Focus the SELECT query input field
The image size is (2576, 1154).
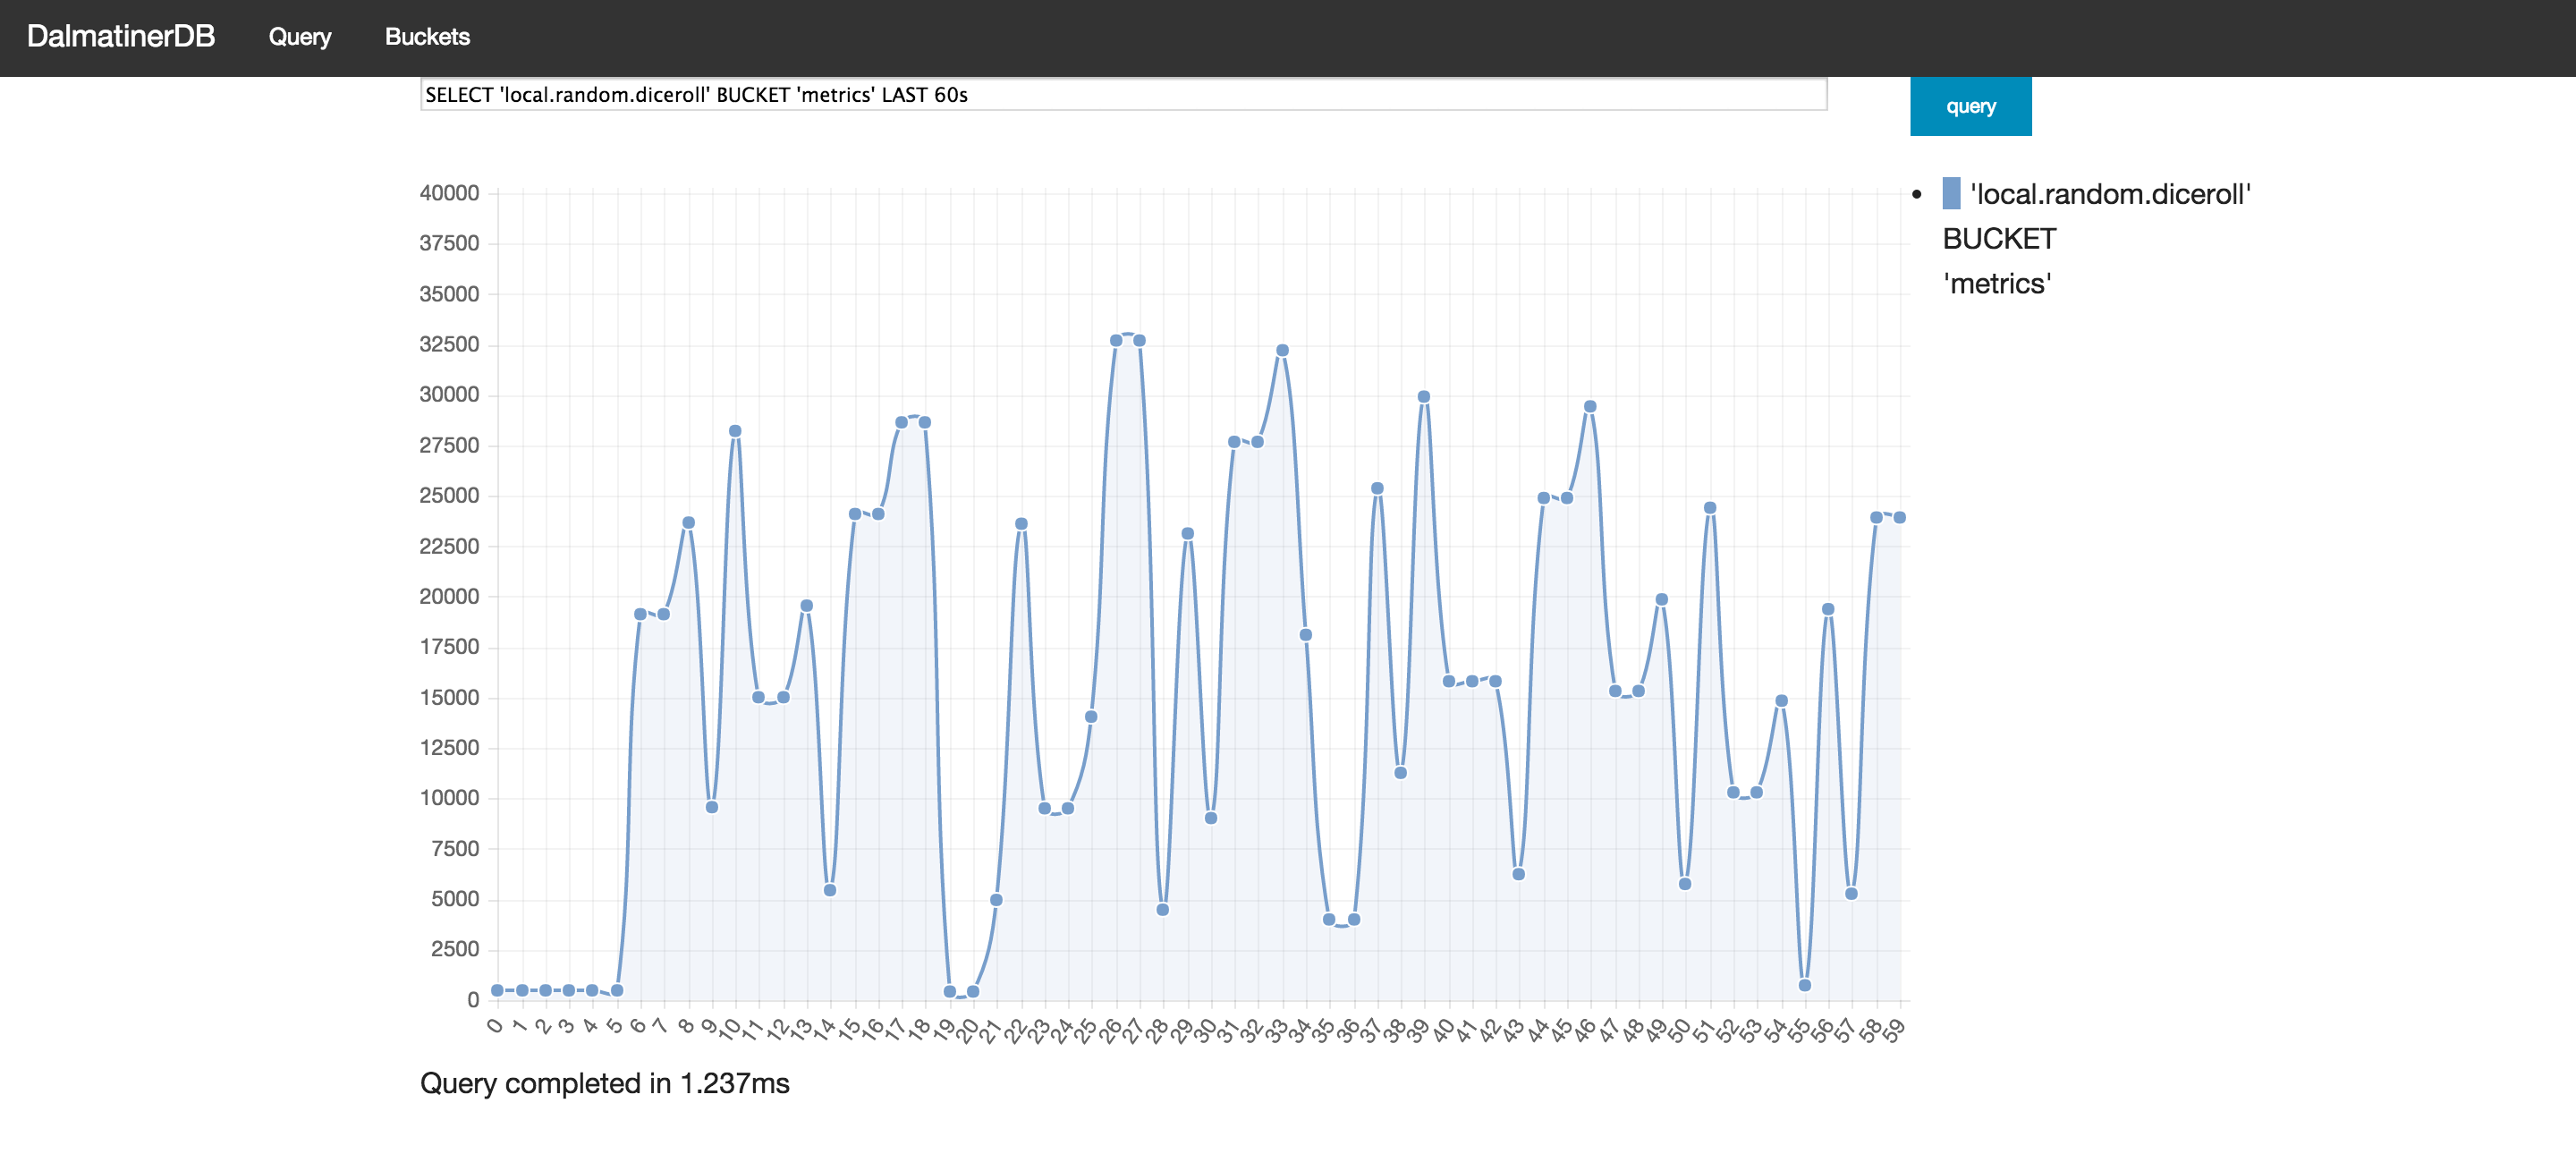coord(1123,95)
